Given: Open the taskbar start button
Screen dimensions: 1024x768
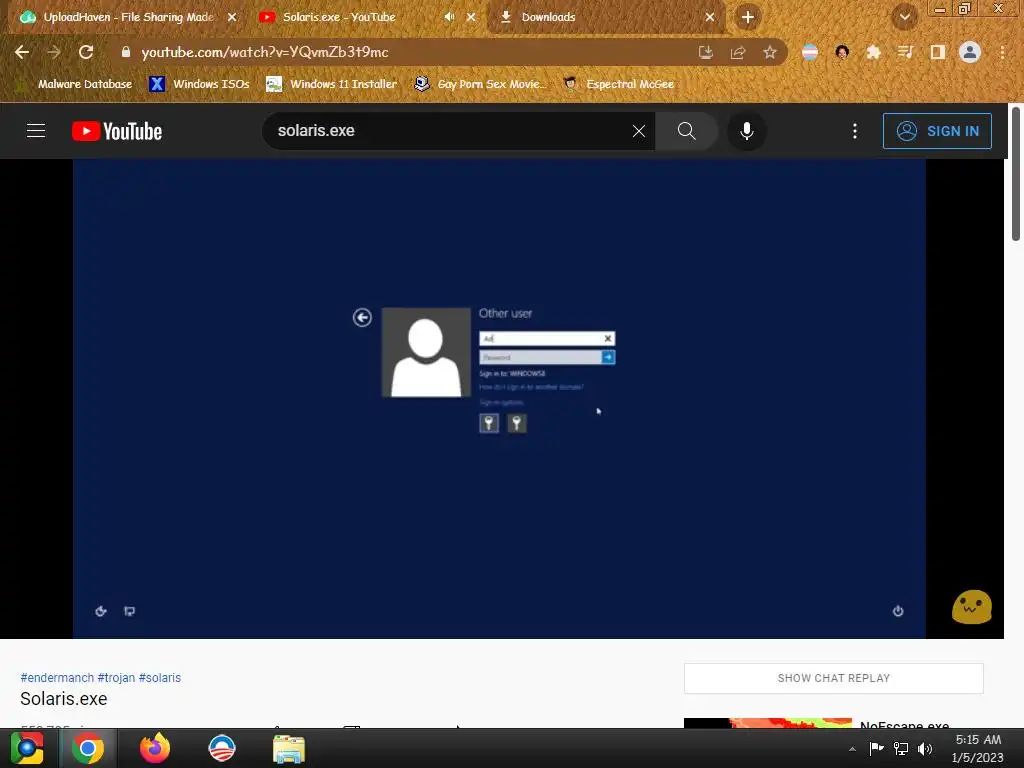Looking at the screenshot, I should pyautogui.click(x=27, y=748).
